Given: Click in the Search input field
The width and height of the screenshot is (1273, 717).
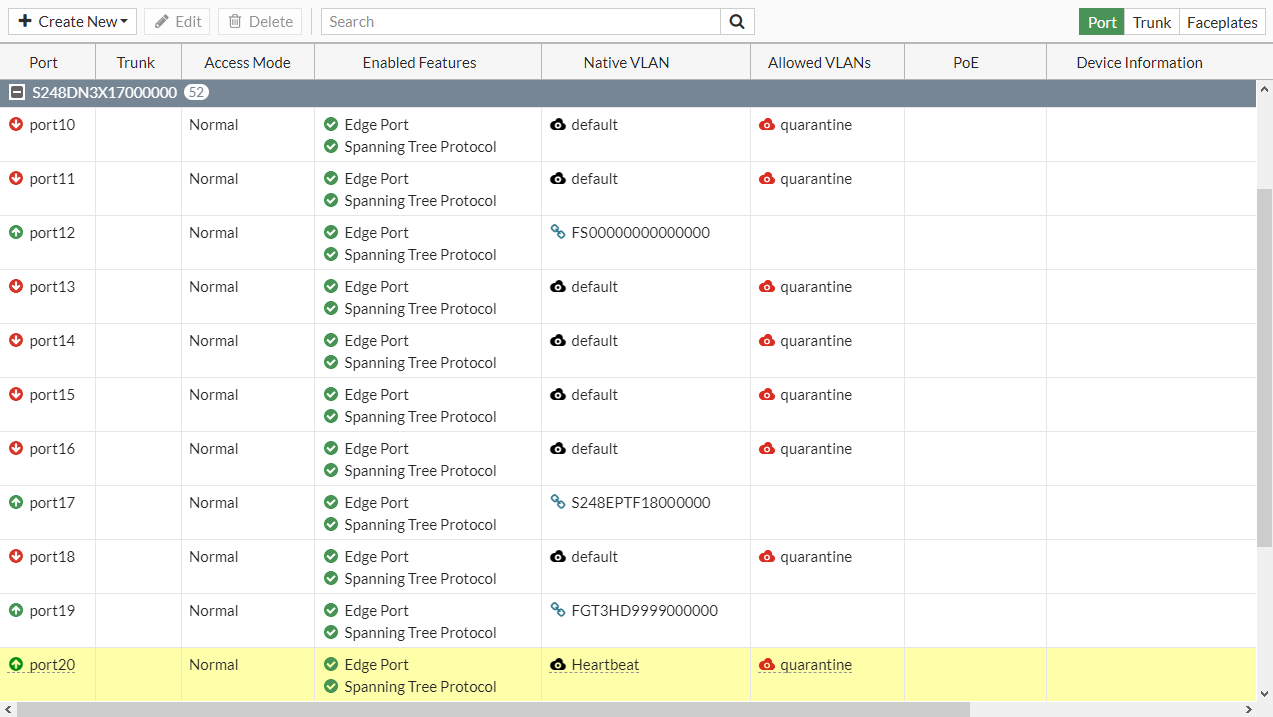Looking at the screenshot, I should 520,22.
